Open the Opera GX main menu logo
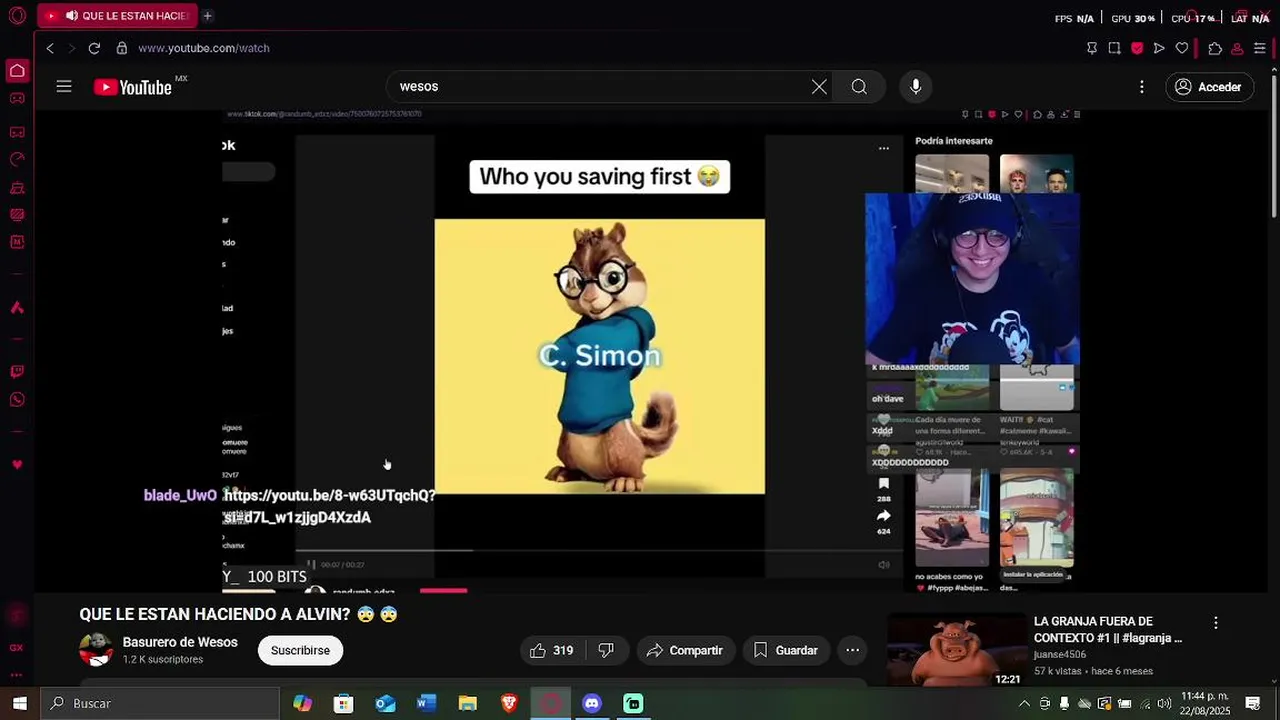 [17, 16]
